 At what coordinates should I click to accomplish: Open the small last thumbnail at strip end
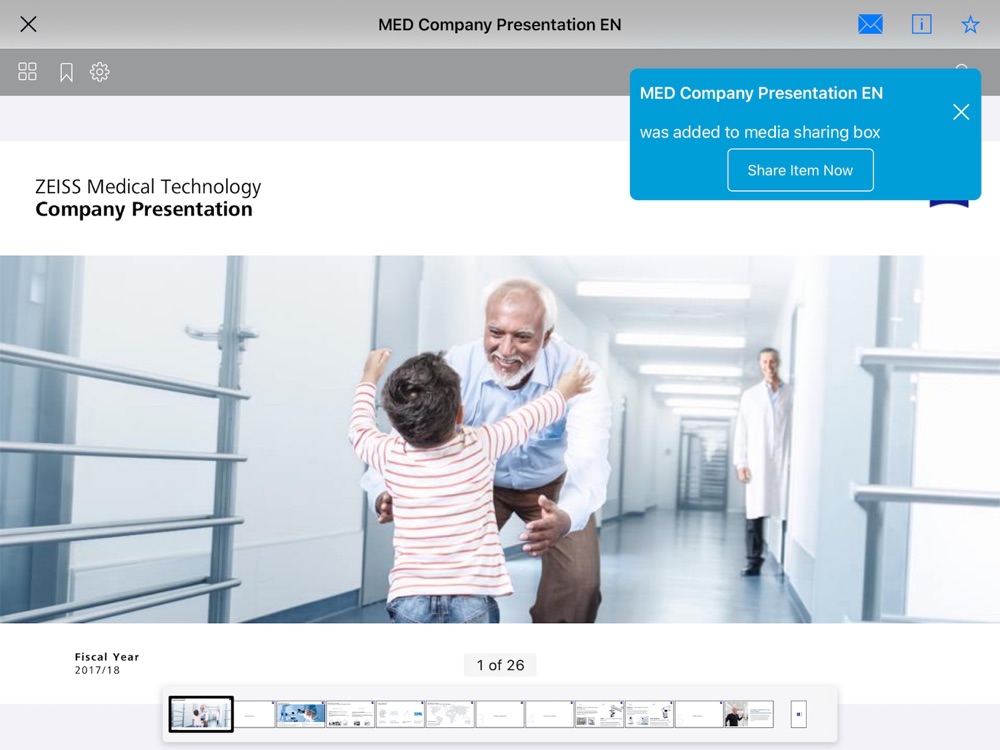pos(798,714)
